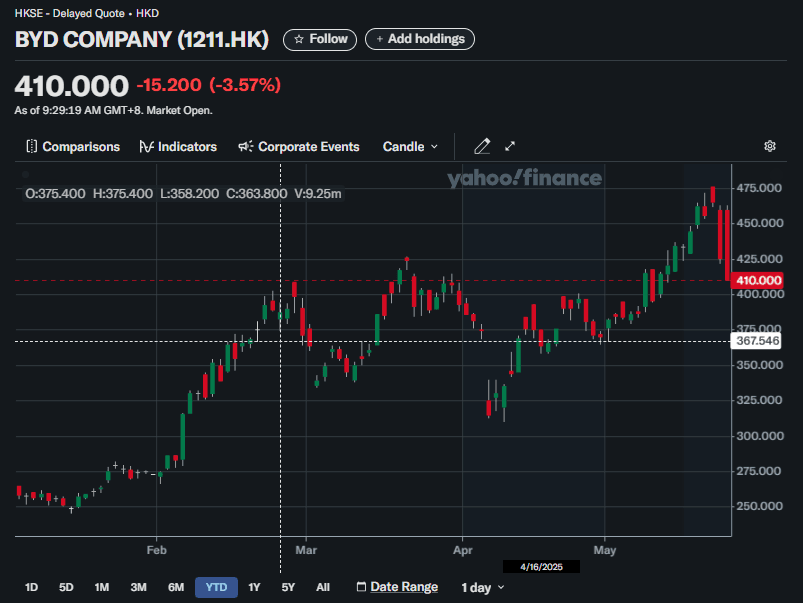Click the calendar icon beside Date Range

(x=361, y=587)
